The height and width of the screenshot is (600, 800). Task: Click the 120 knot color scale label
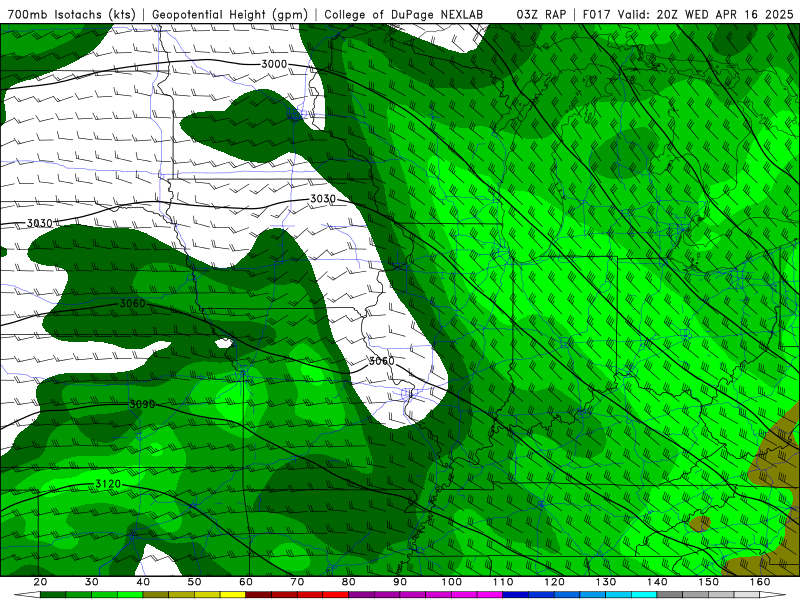[555, 582]
